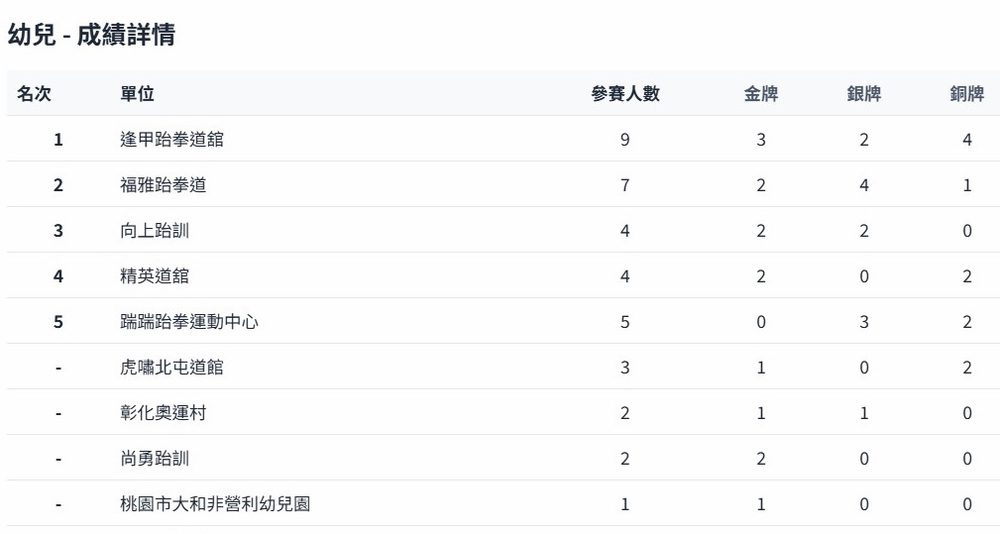Open the 福雅跆拳道 row
1000x534 pixels.
coord(163,185)
